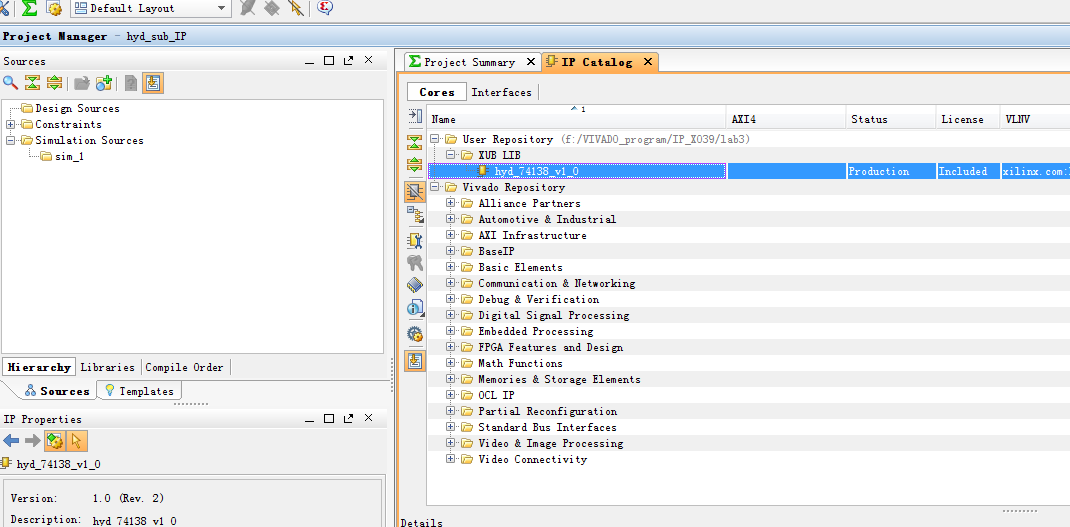Select hyd_74138_v1_0 IP in catalog

coord(536,171)
